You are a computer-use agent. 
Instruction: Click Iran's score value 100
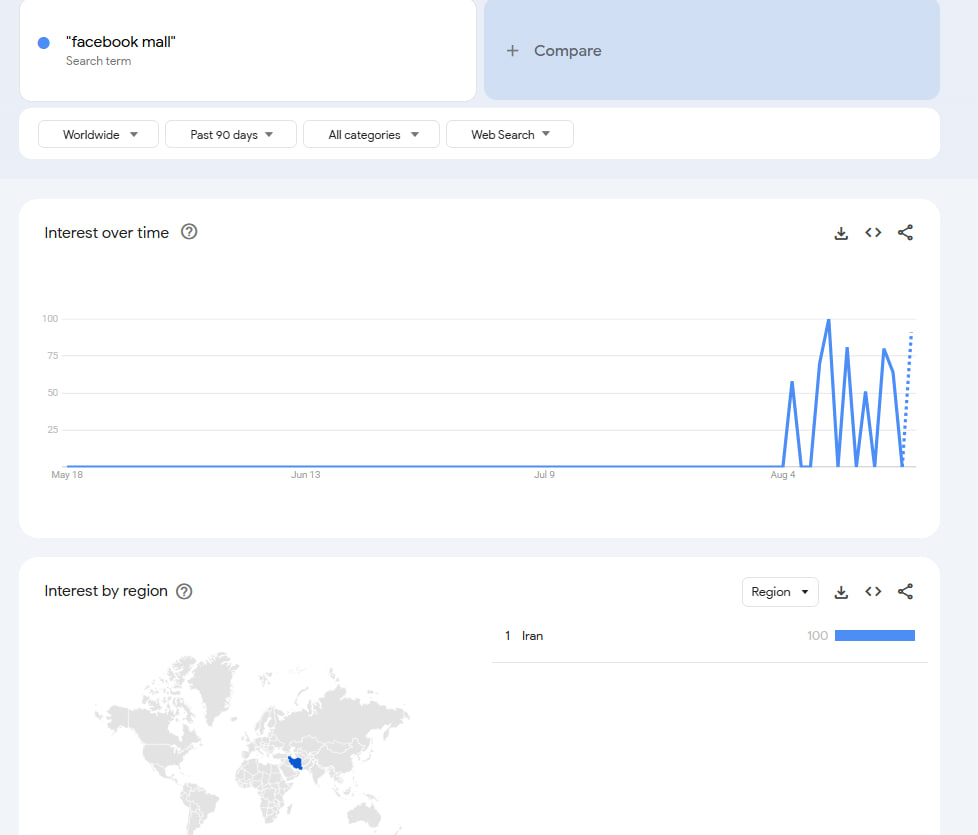(x=817, y=635)
